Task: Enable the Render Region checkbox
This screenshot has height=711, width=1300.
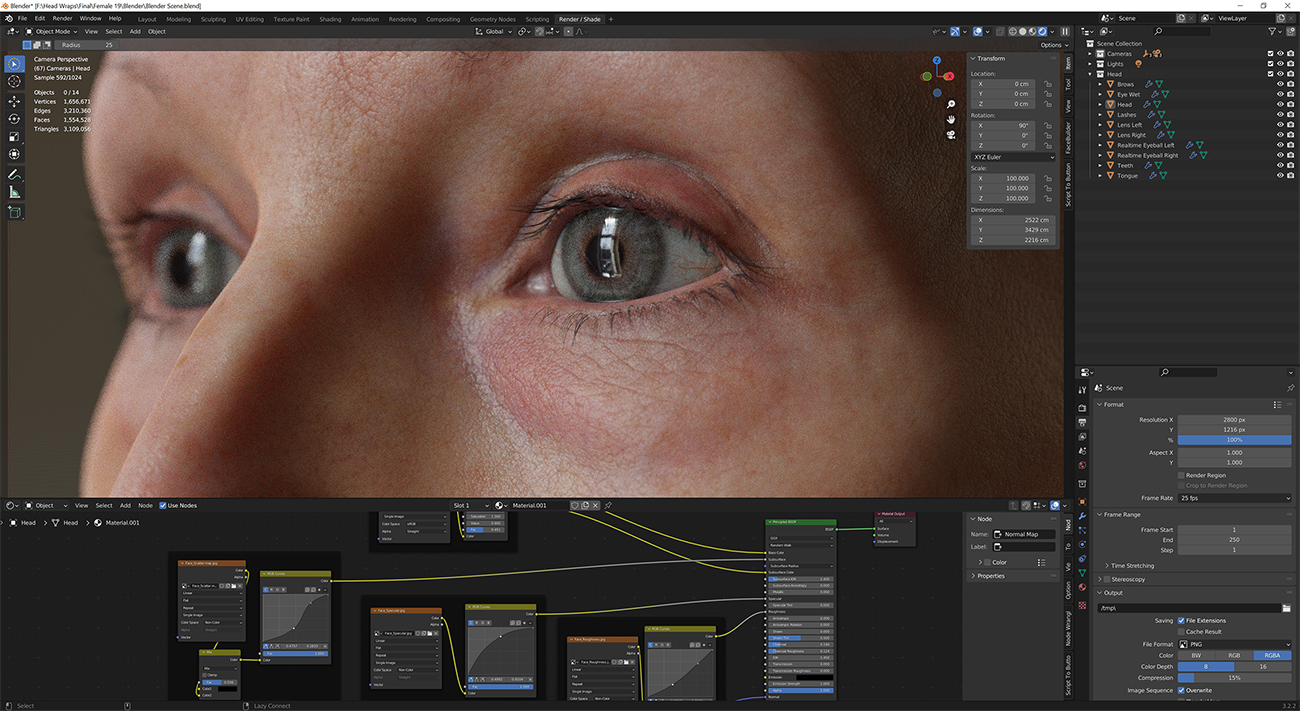Action: click(x=1183, y=474)
